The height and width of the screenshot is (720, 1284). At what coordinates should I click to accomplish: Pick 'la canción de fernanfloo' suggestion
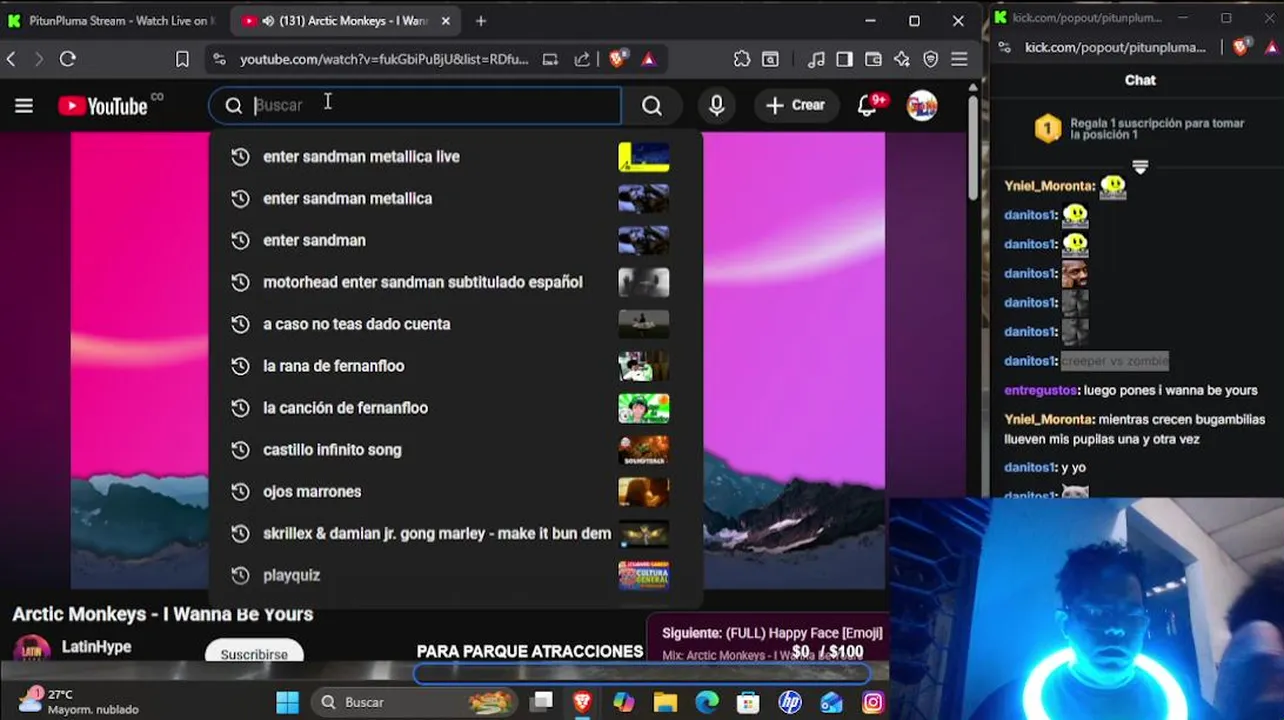[x=455, y=409]
